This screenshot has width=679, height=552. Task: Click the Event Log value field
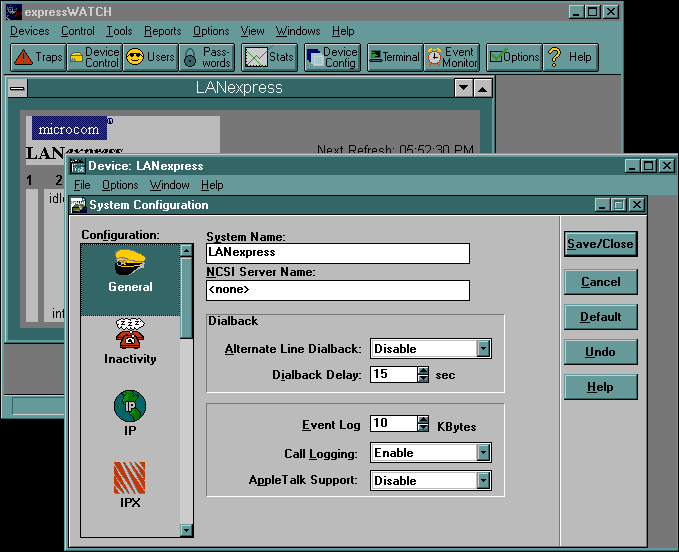pyautogui.click(x=394, y=423)
